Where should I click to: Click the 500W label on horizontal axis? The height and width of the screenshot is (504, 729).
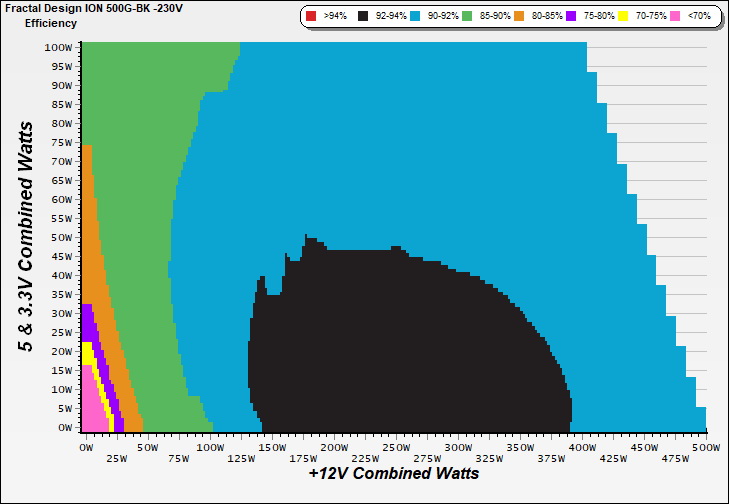[706, 447]
